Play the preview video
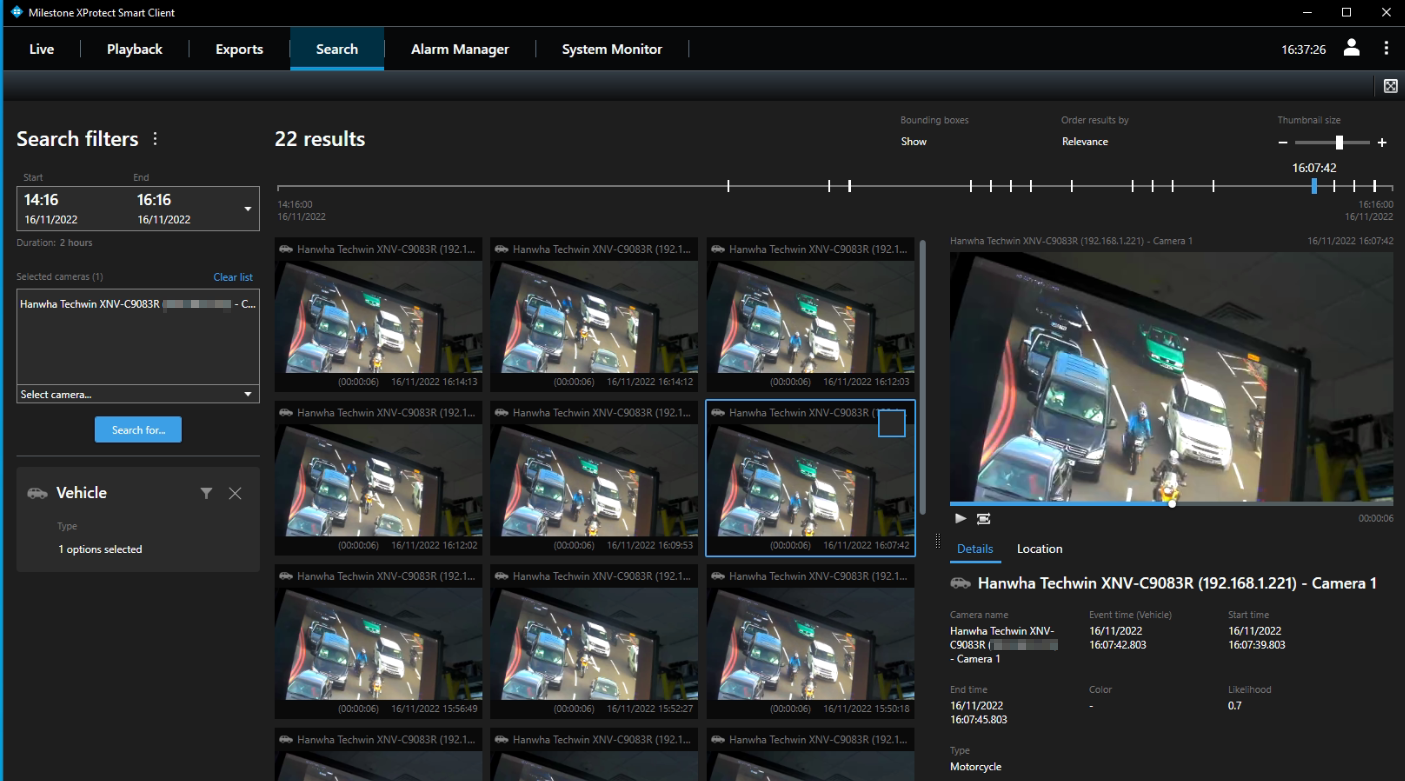This screenshot has width=1405, height=781. (960, 518)
